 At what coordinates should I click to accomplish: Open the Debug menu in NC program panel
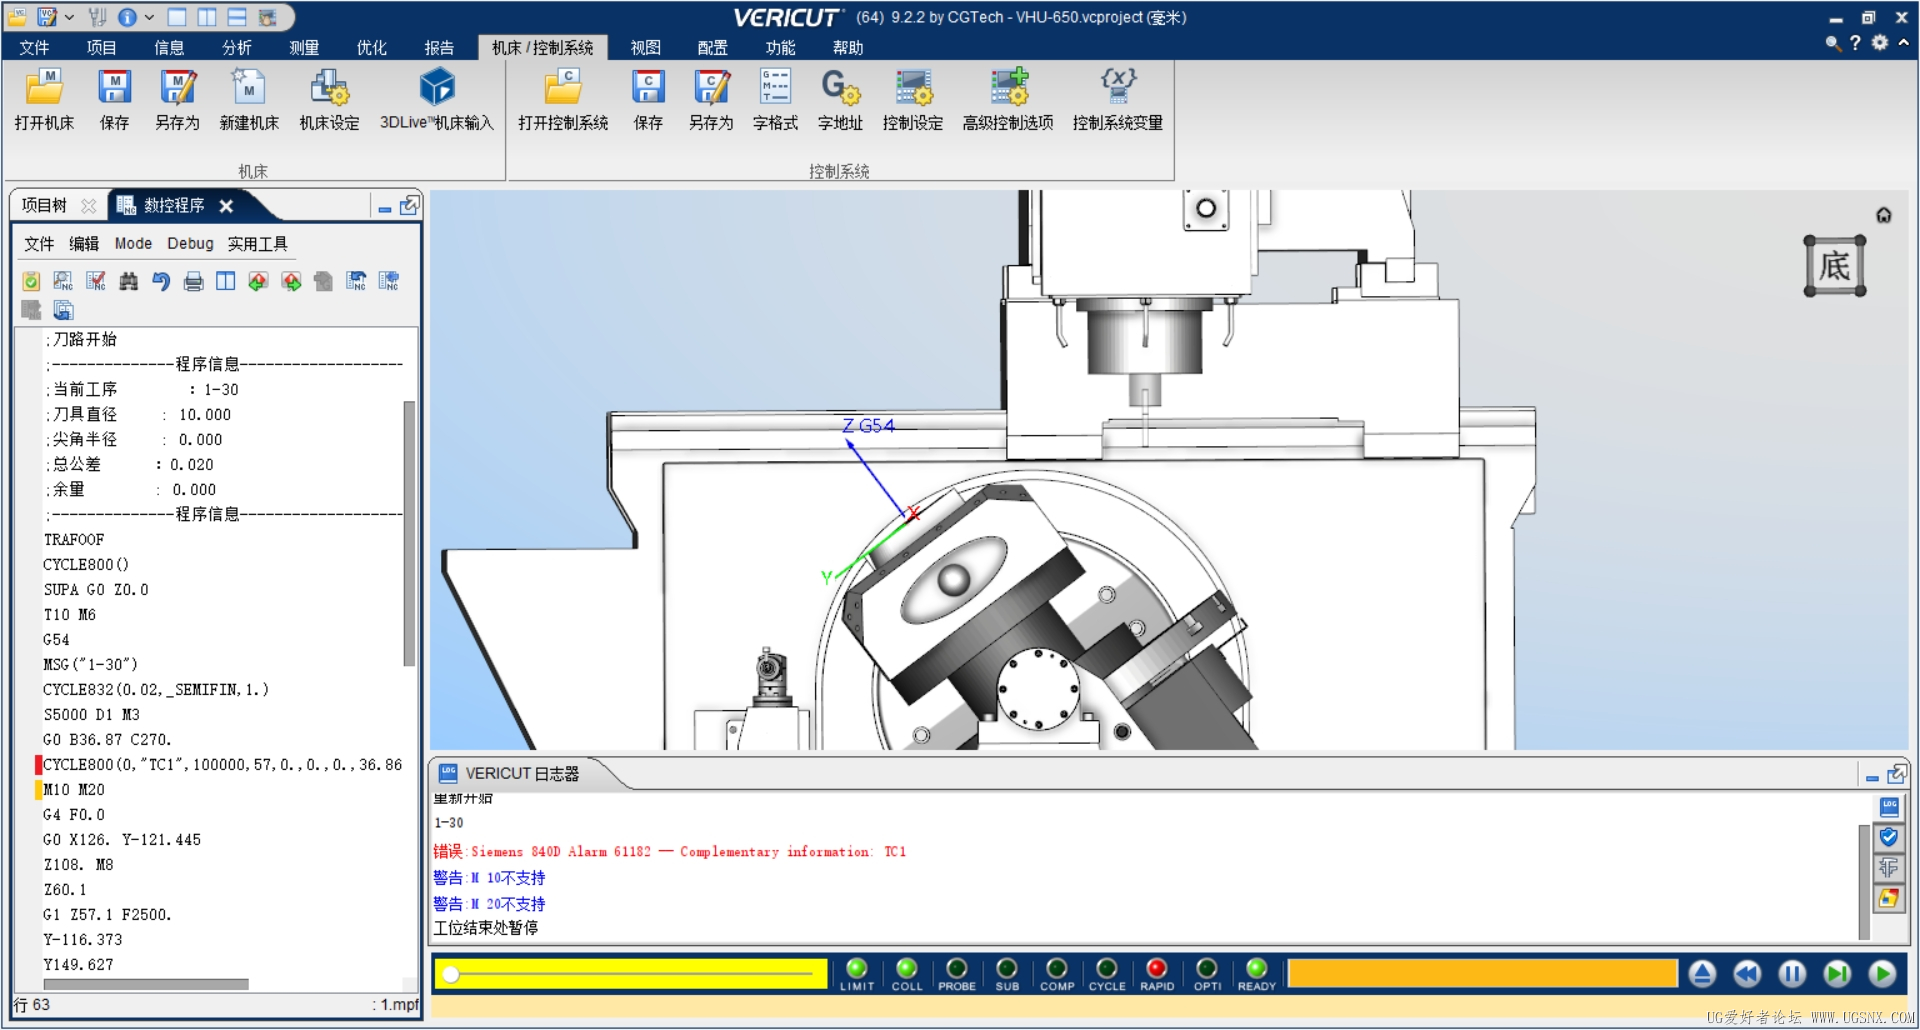(x=190, y=243)
